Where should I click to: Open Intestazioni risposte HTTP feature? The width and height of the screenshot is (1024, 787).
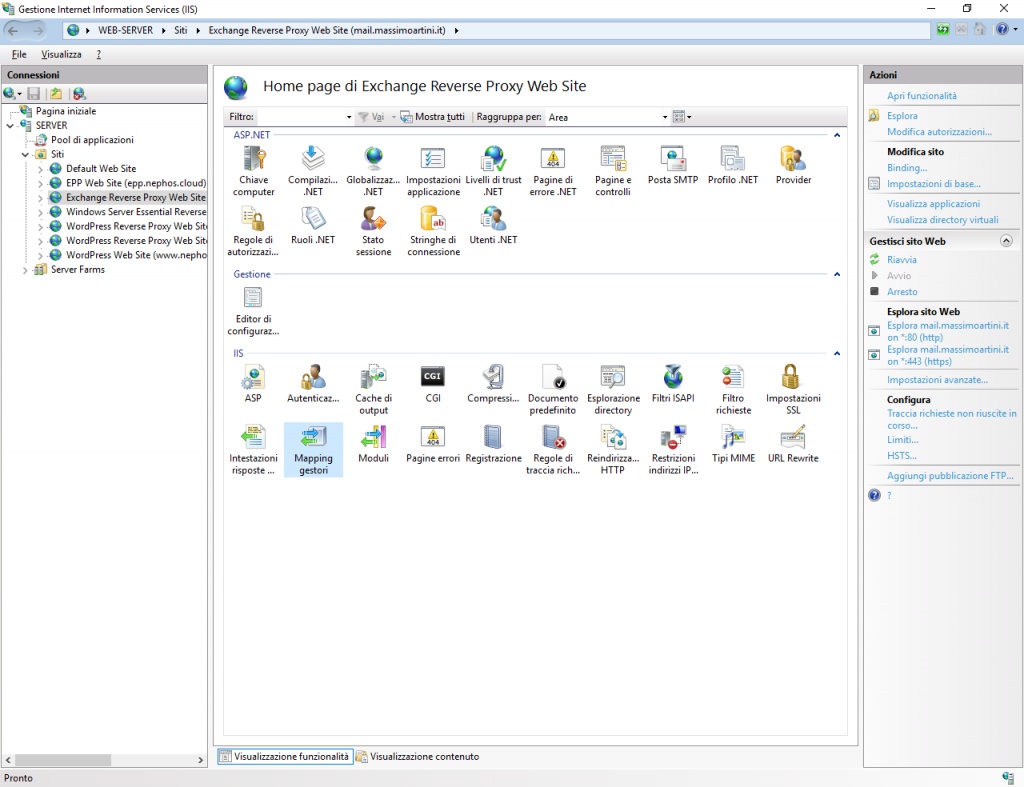[253, 449]
